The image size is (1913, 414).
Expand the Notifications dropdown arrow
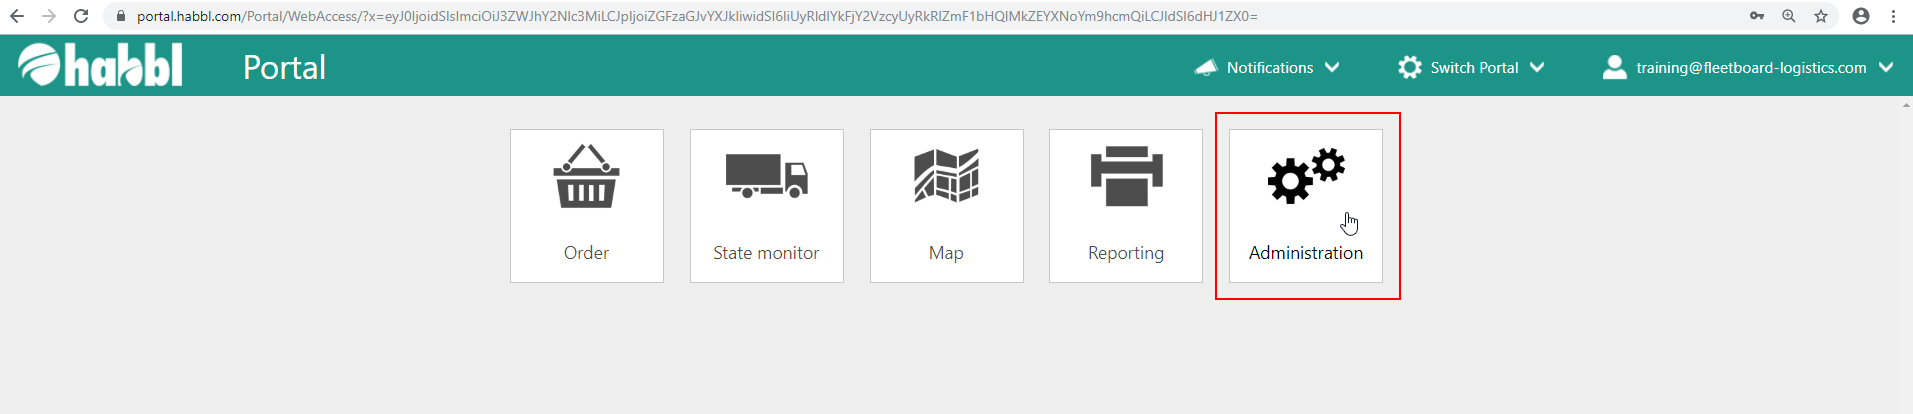[x=1332, y=67]
